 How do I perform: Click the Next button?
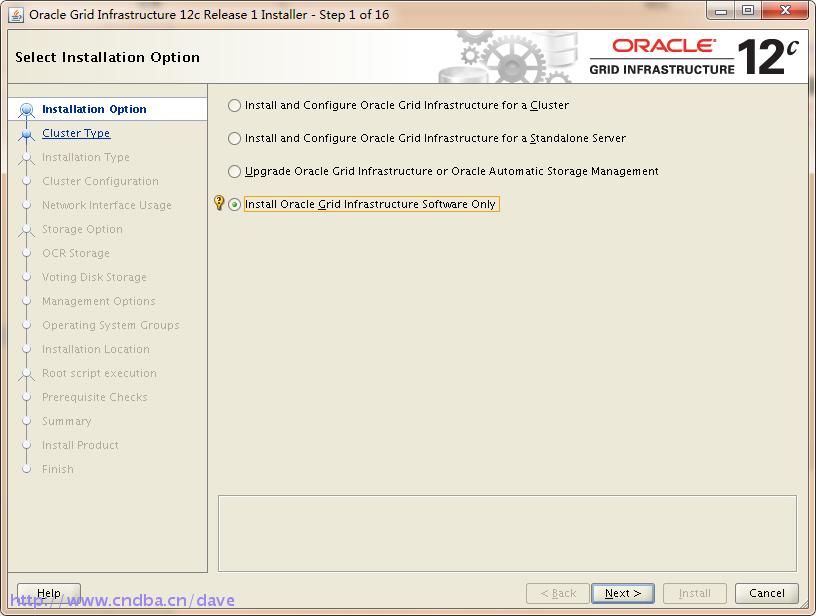(622, 593)
